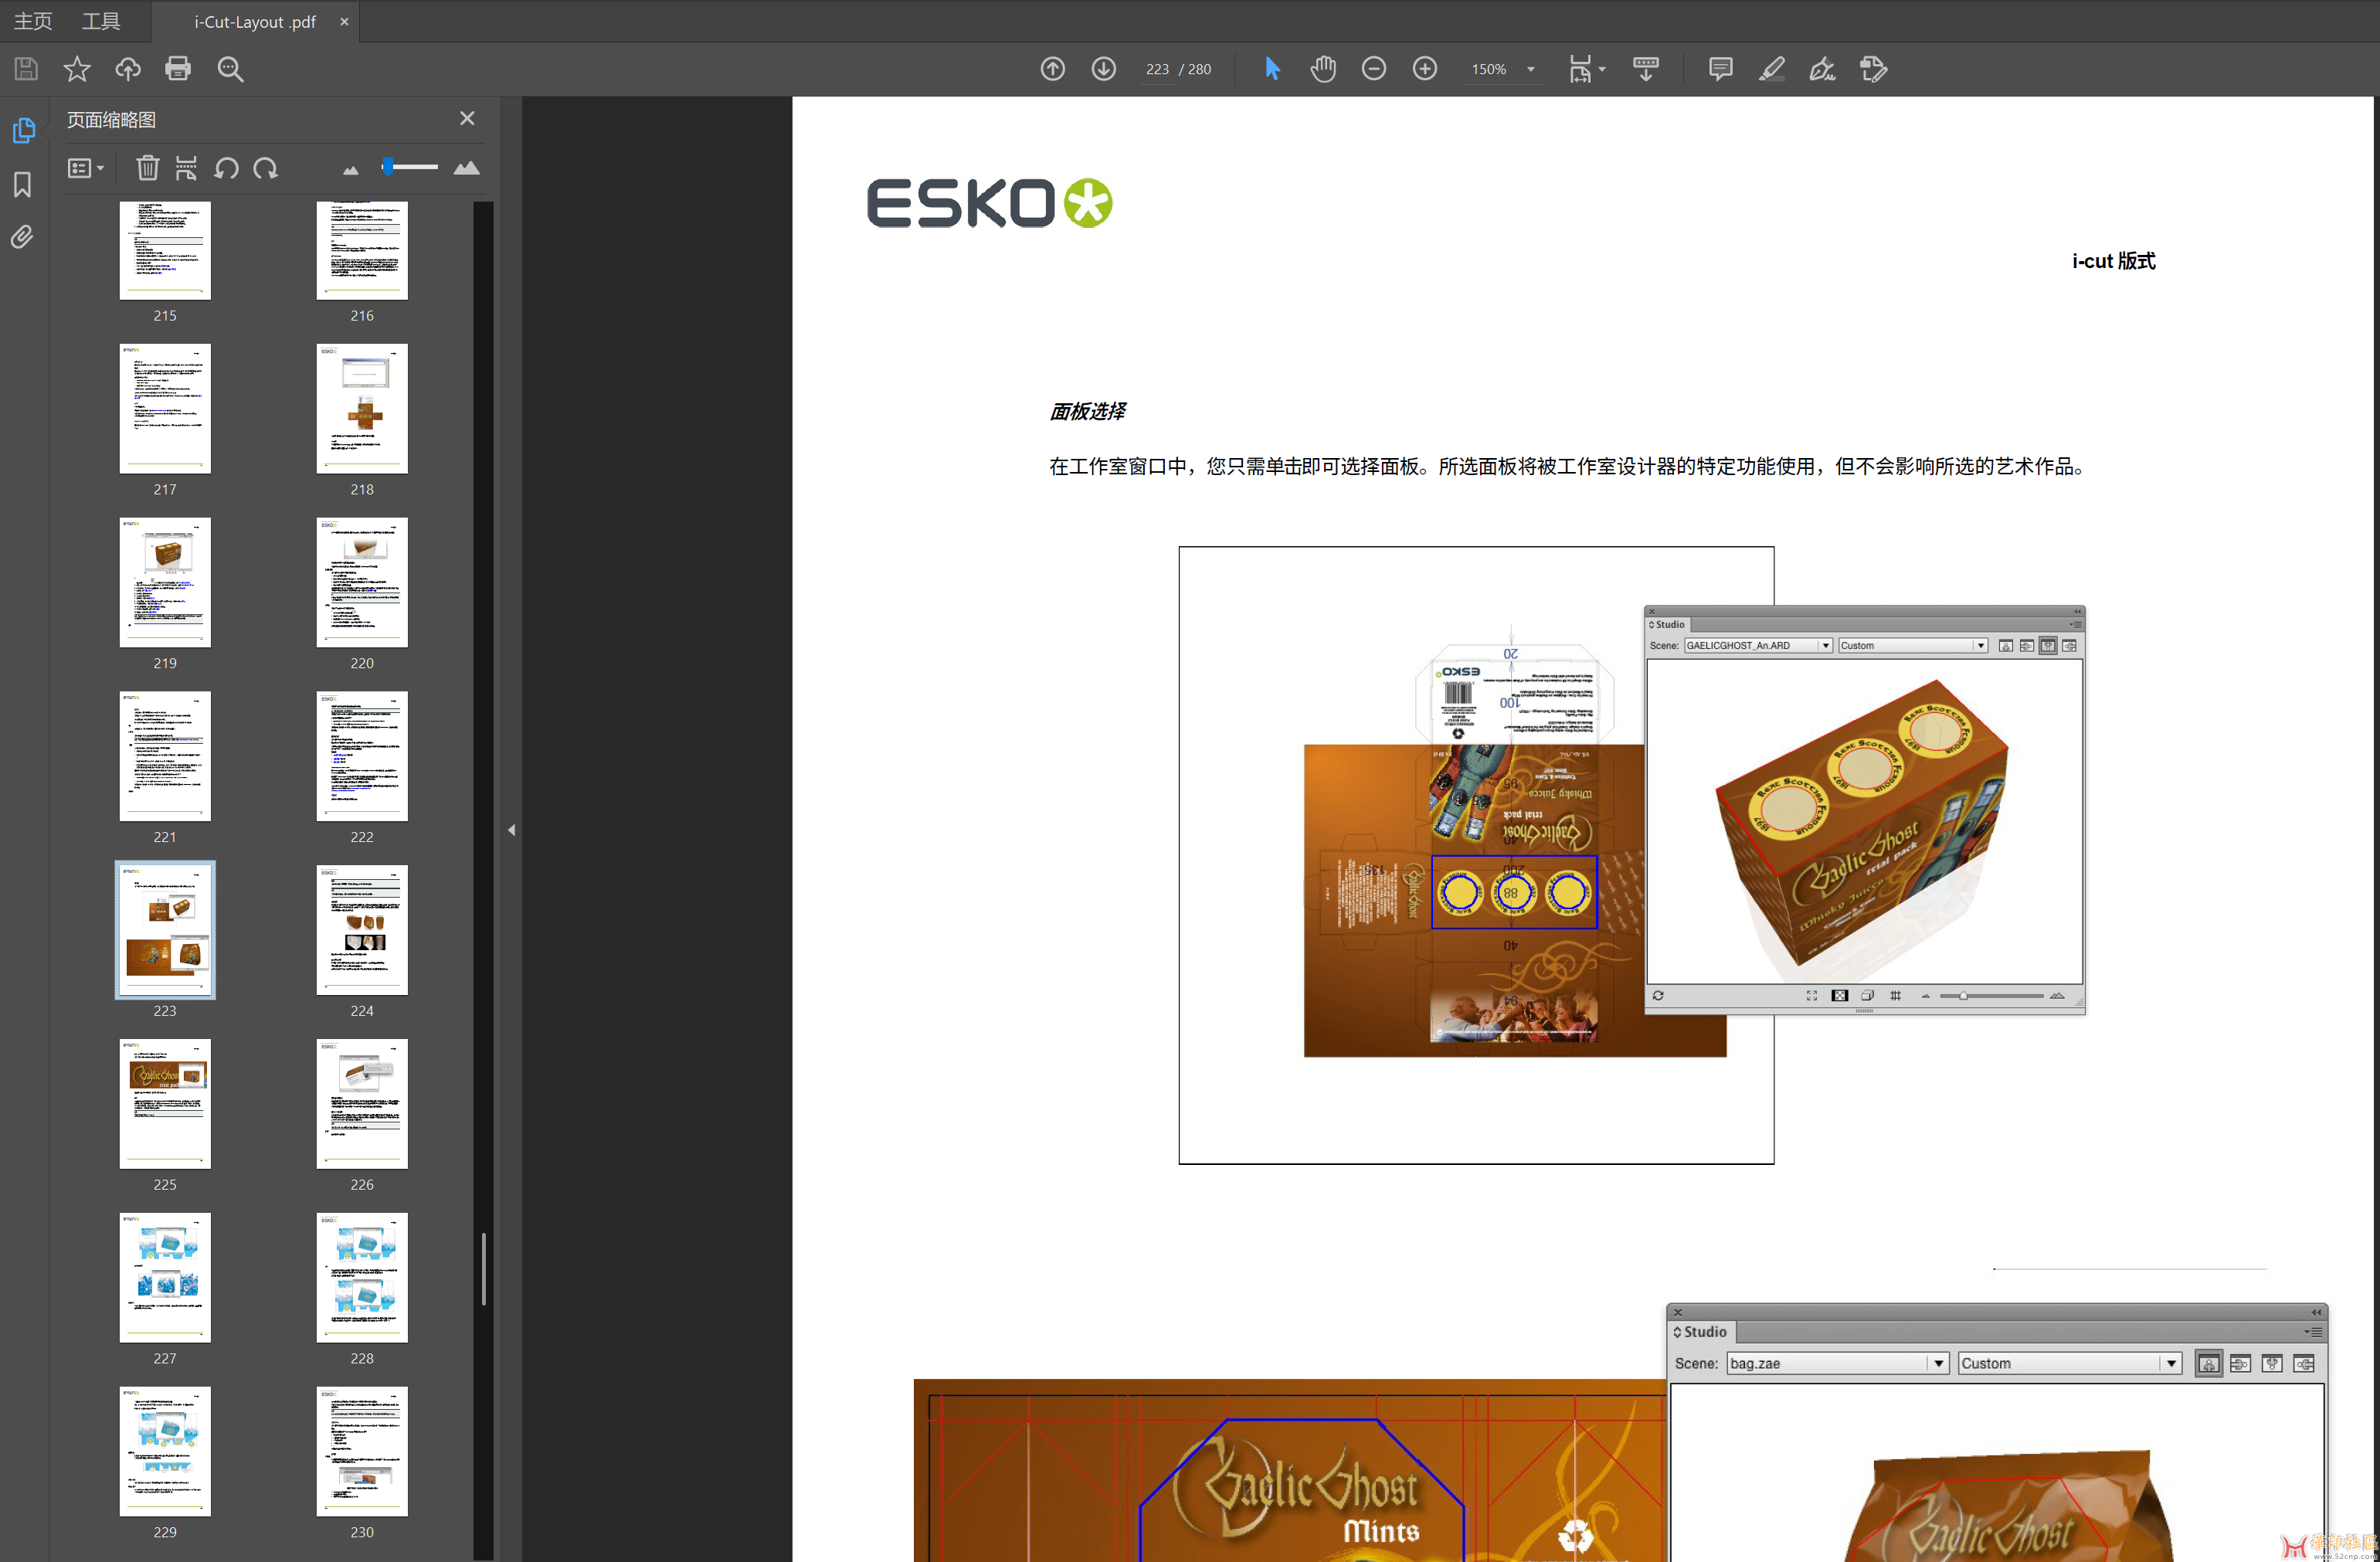
Task: Open page thumbnails sidebar icon
Action: pos(23,131)
